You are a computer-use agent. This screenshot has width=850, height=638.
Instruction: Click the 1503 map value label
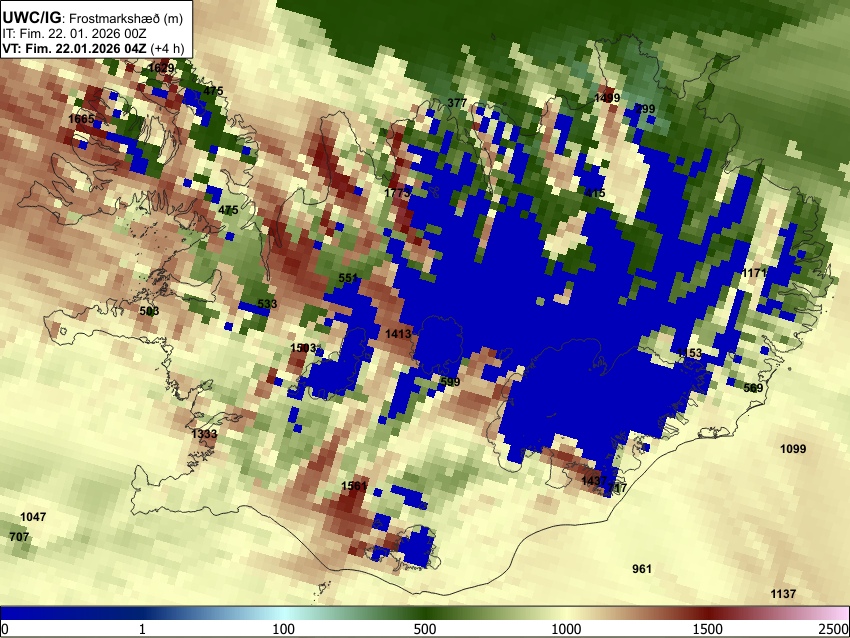[x=304, y=348]
